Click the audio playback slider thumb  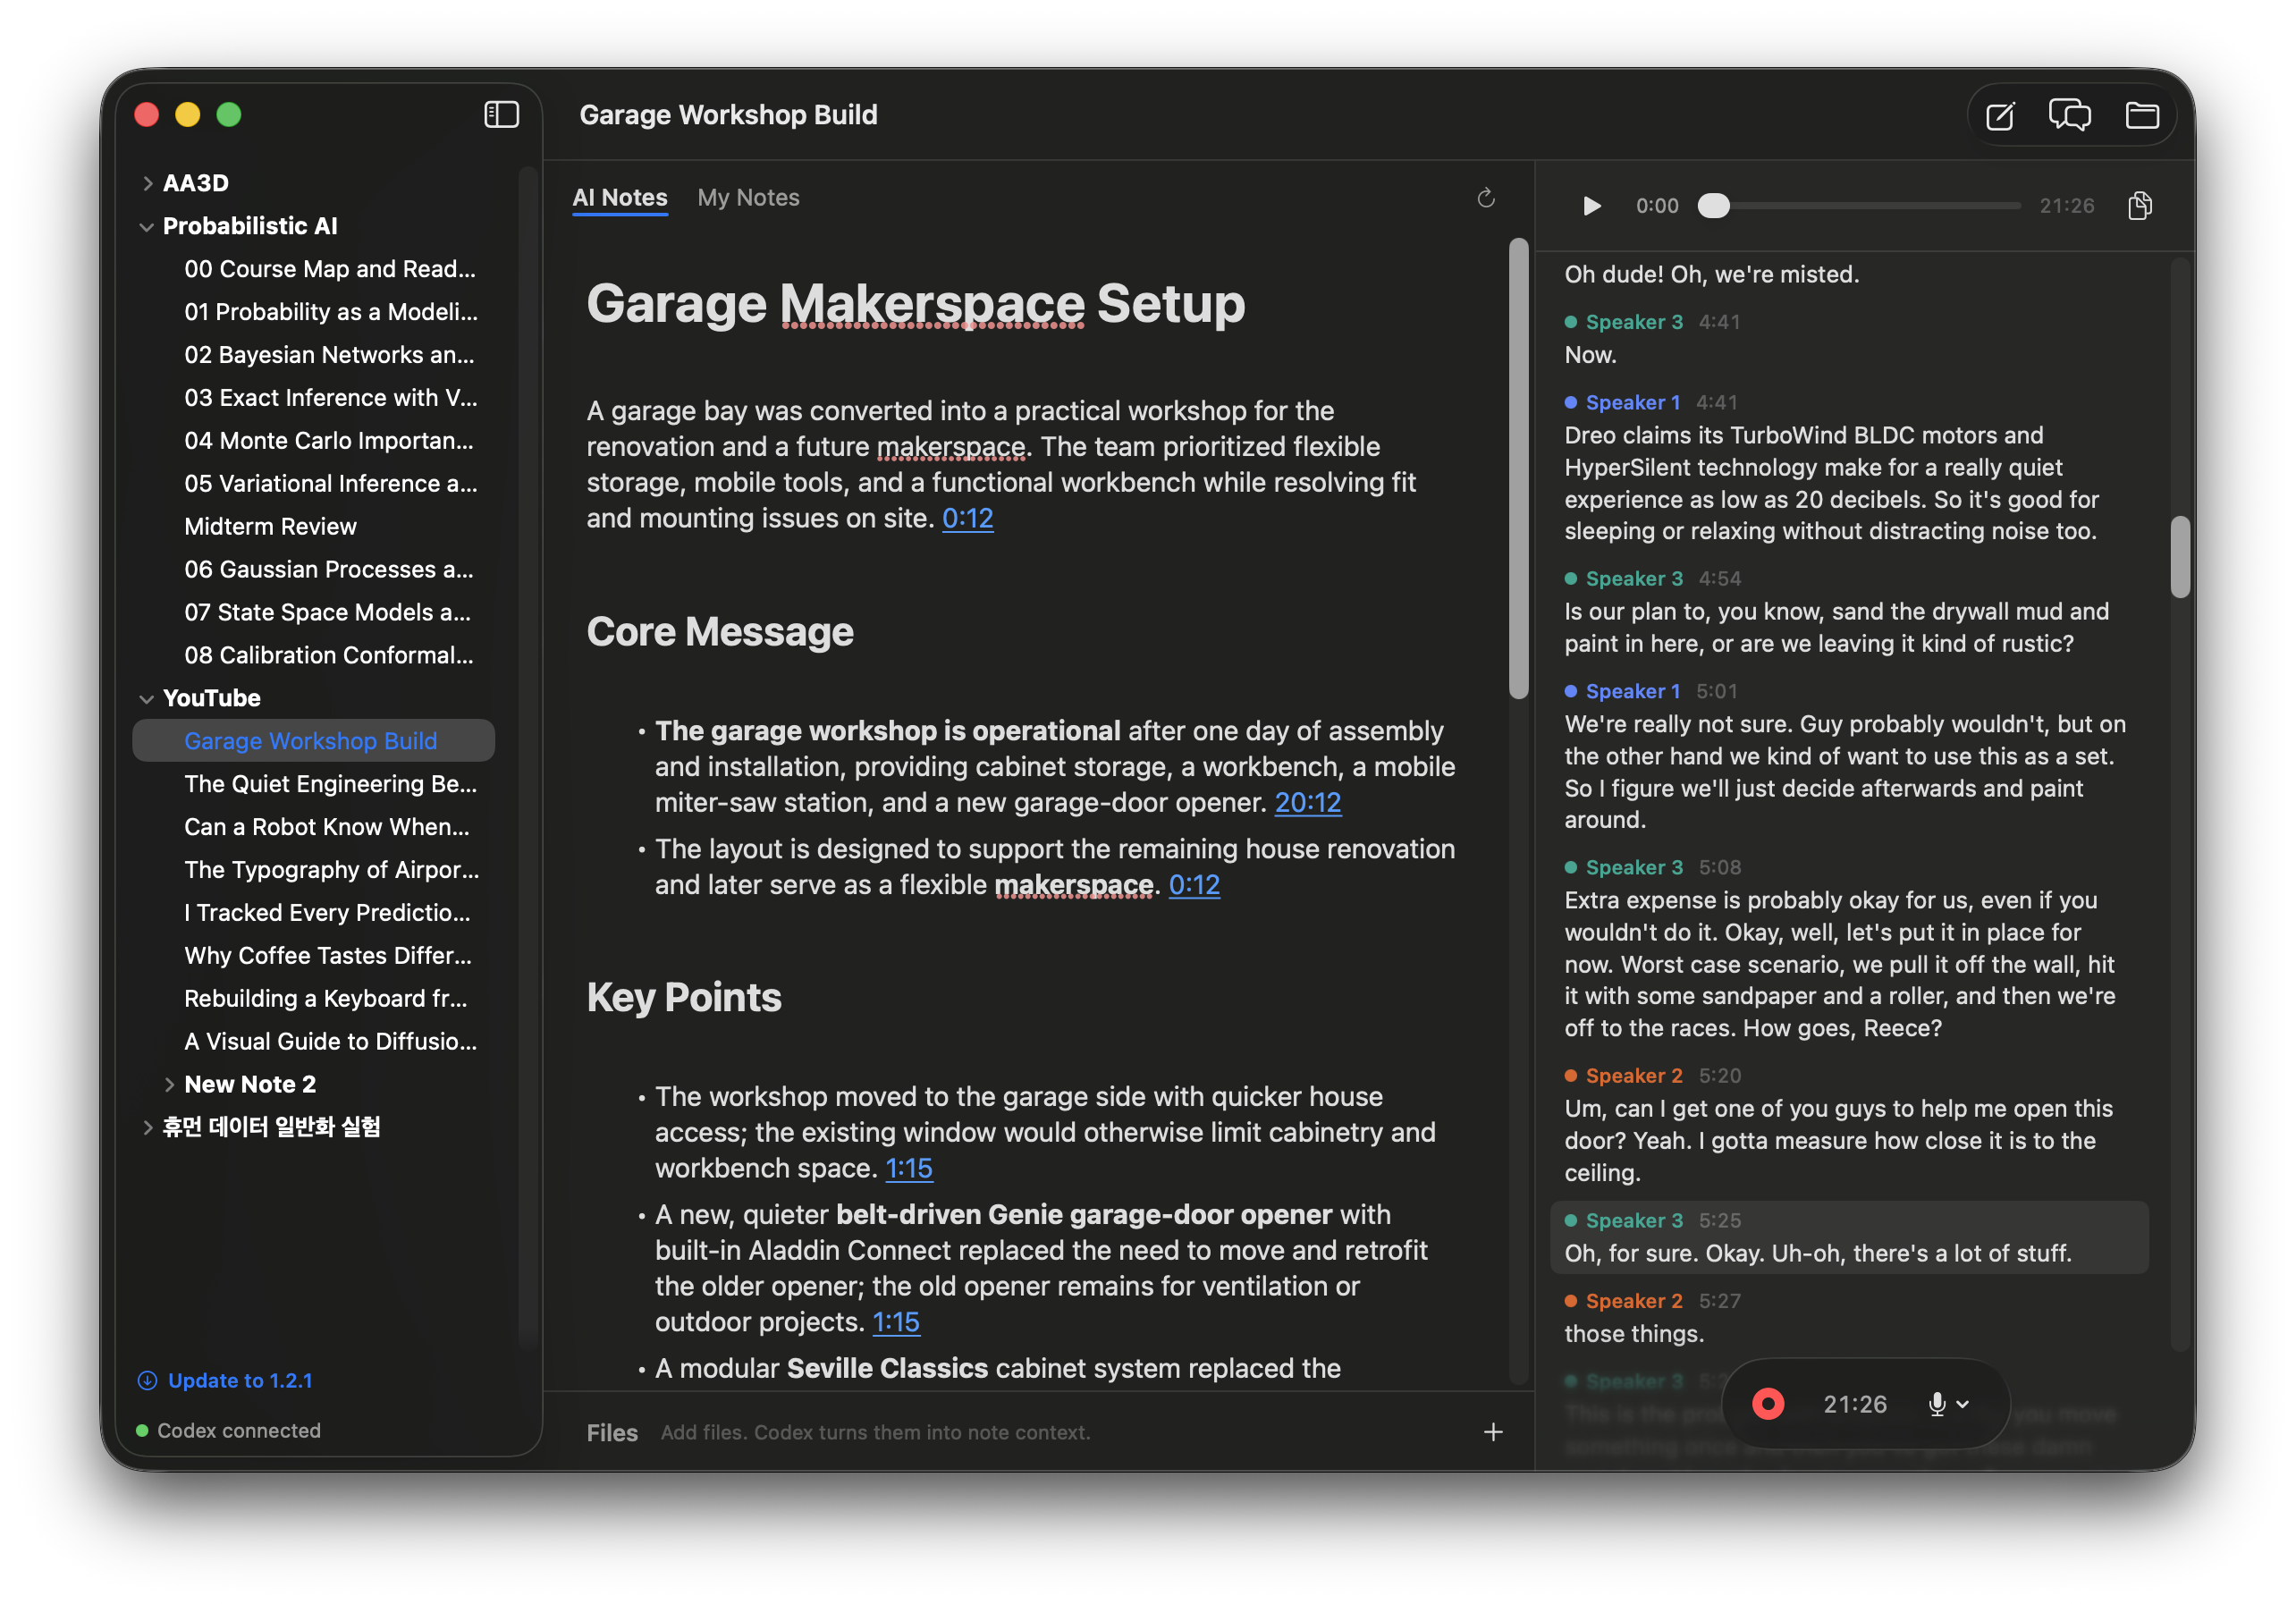(1713, 206)
